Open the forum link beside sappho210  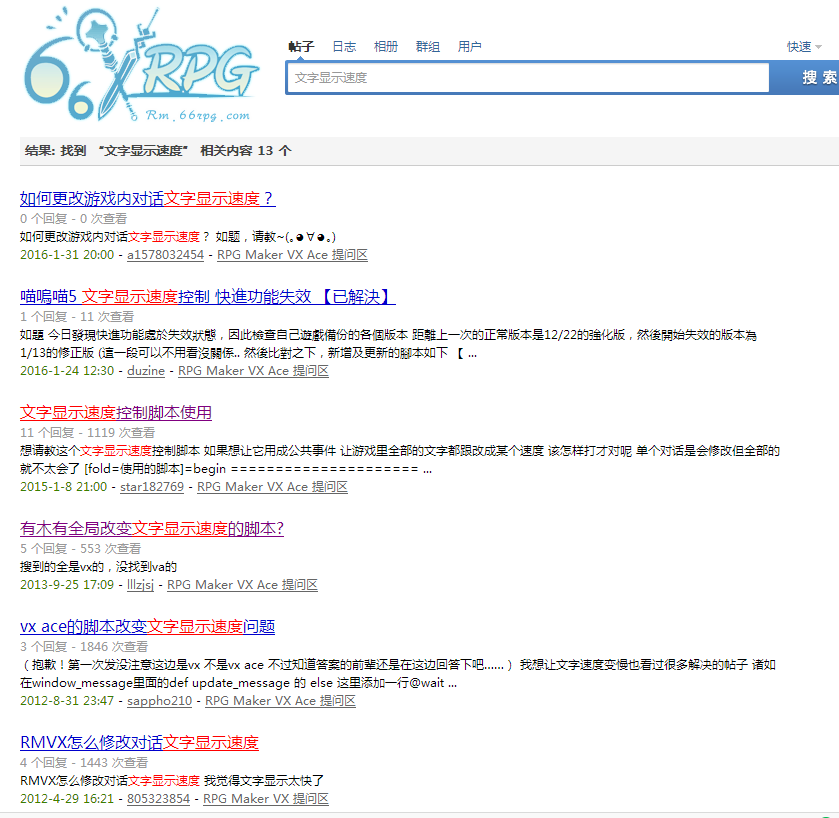click(x=280, y=701)
